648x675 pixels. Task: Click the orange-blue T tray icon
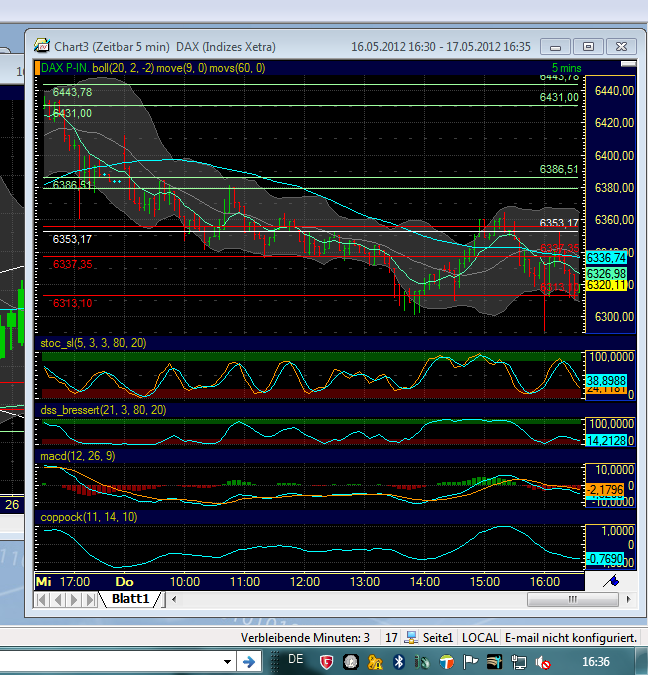click(x=446, y=662)
